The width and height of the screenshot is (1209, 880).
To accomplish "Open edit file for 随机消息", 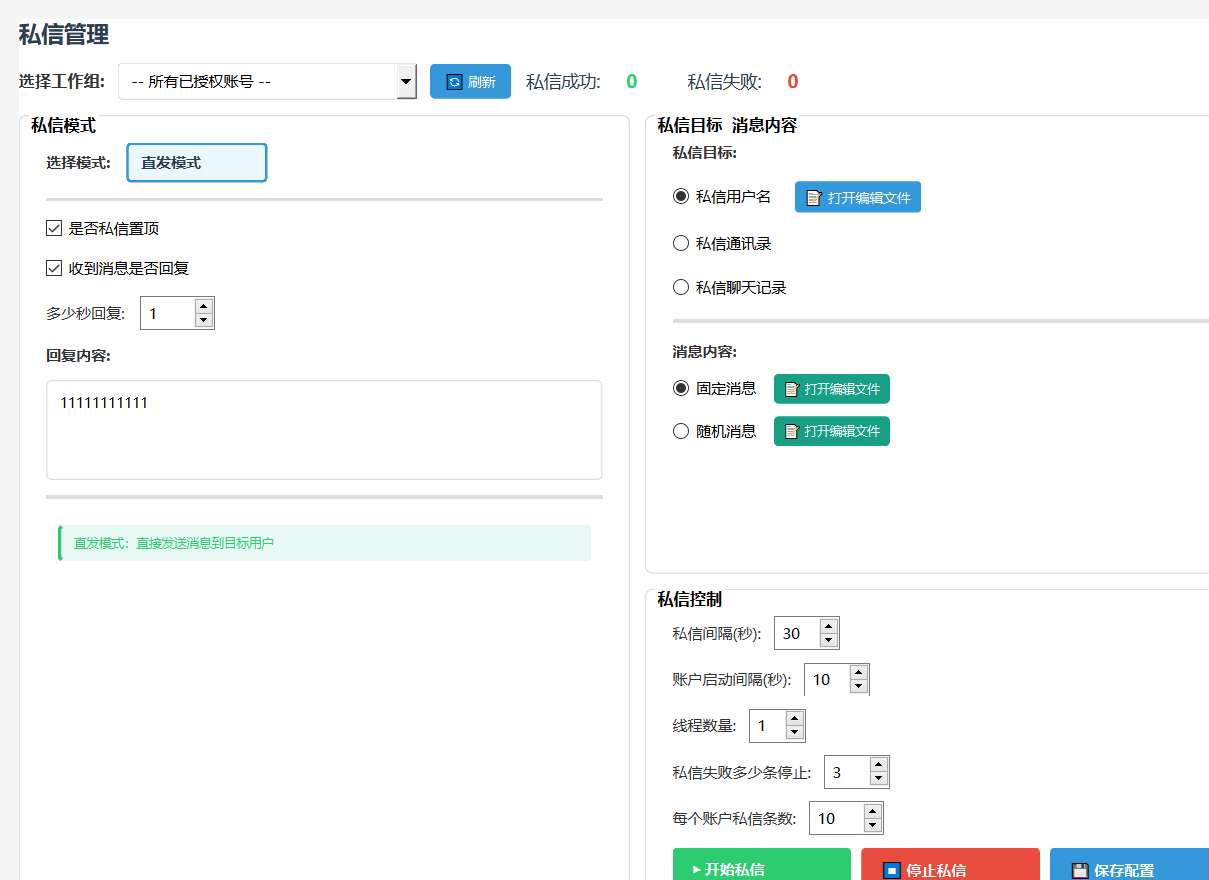I will (831, 431).
